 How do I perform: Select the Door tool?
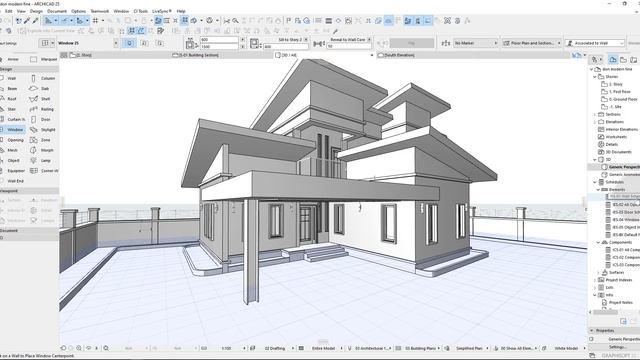[x=43, y=119]
